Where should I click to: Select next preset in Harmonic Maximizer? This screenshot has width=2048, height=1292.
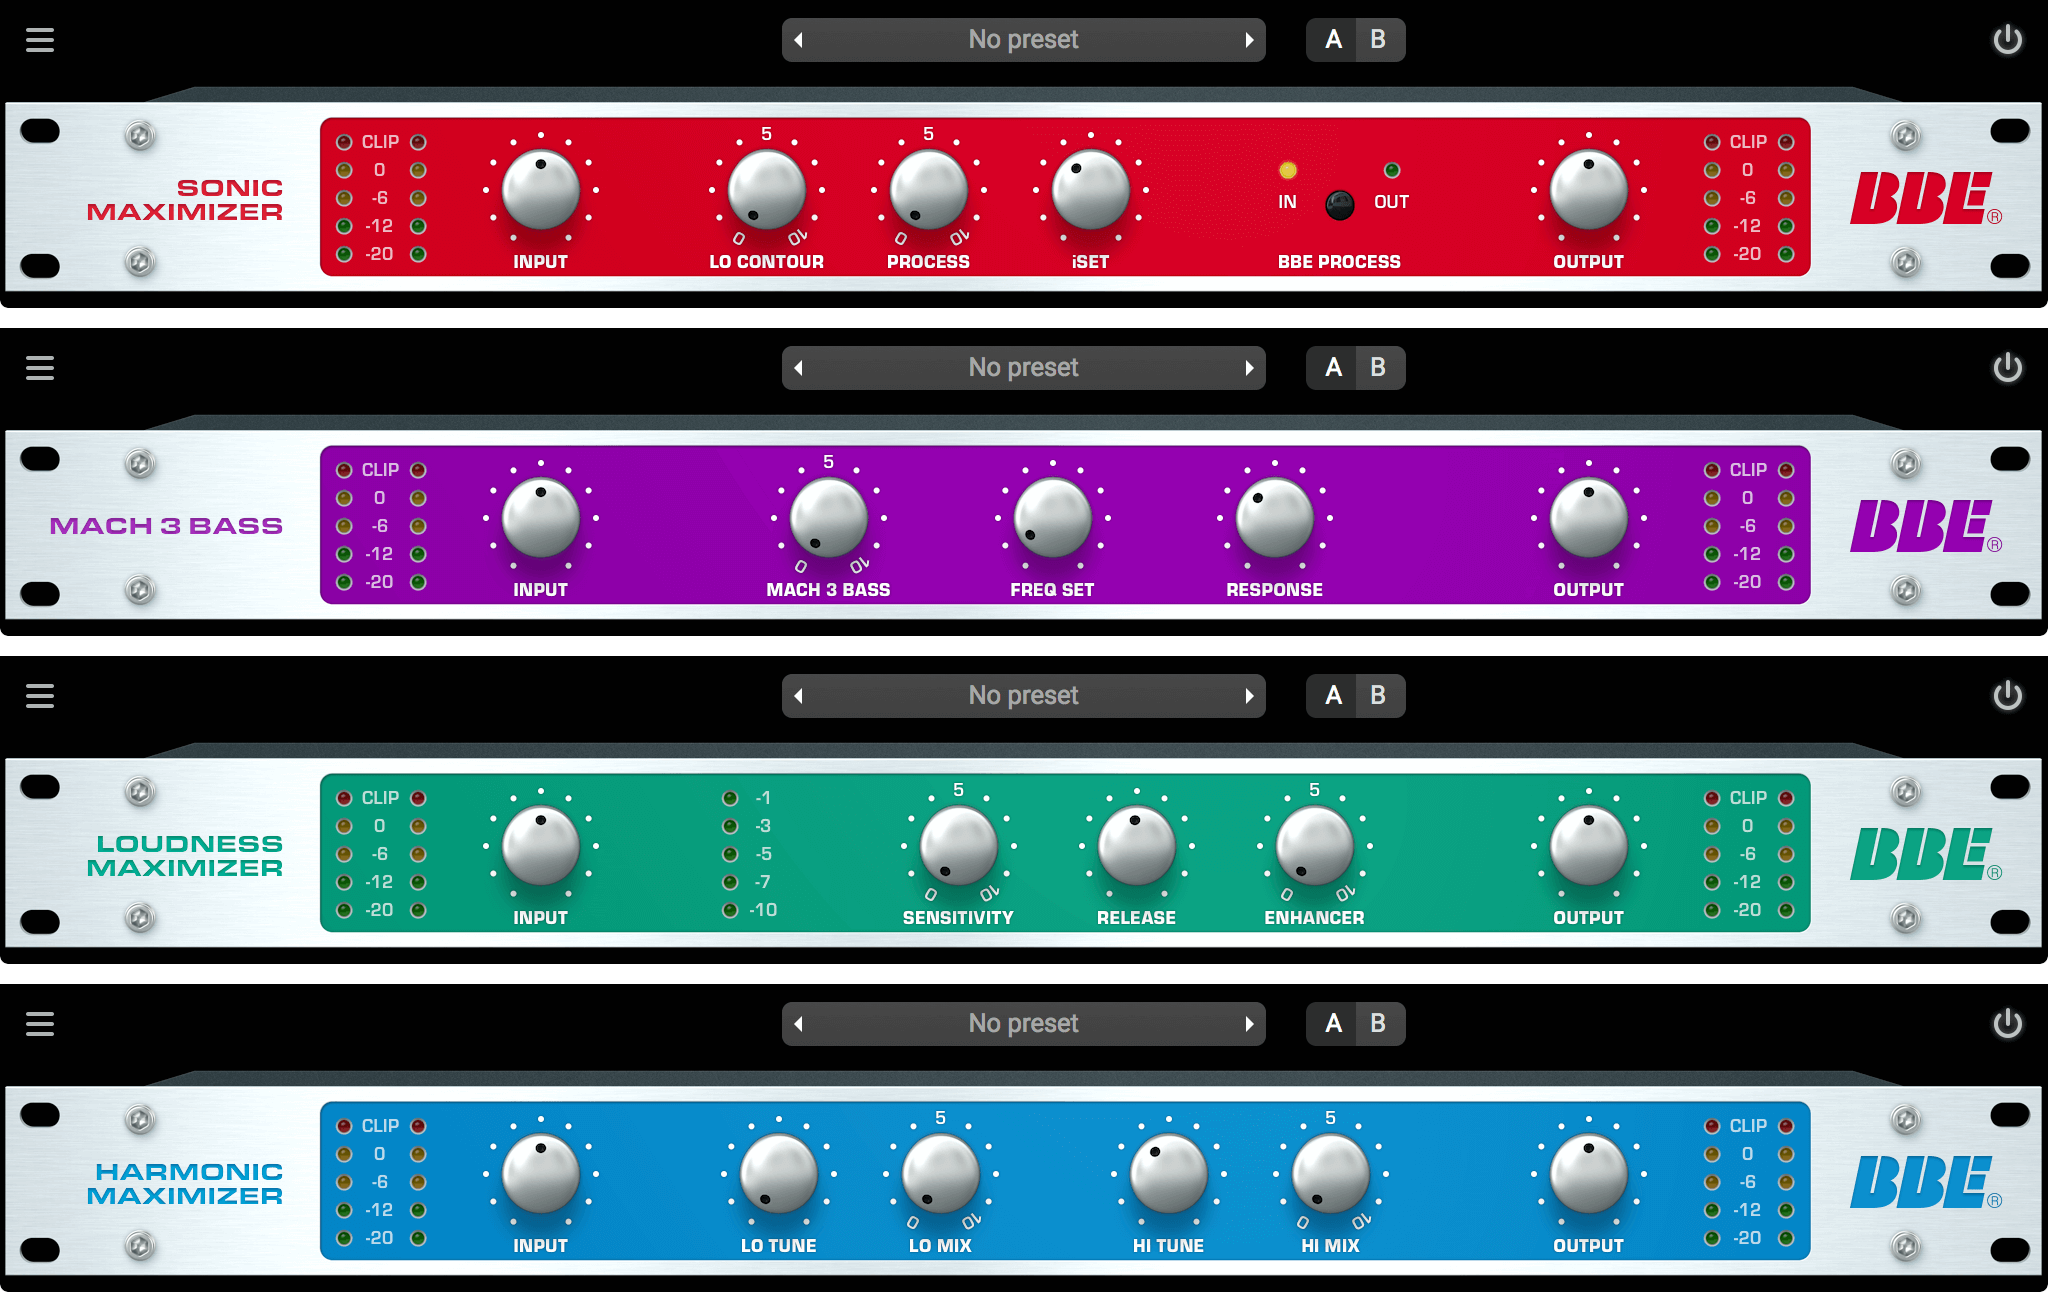pos(1249,1024)
